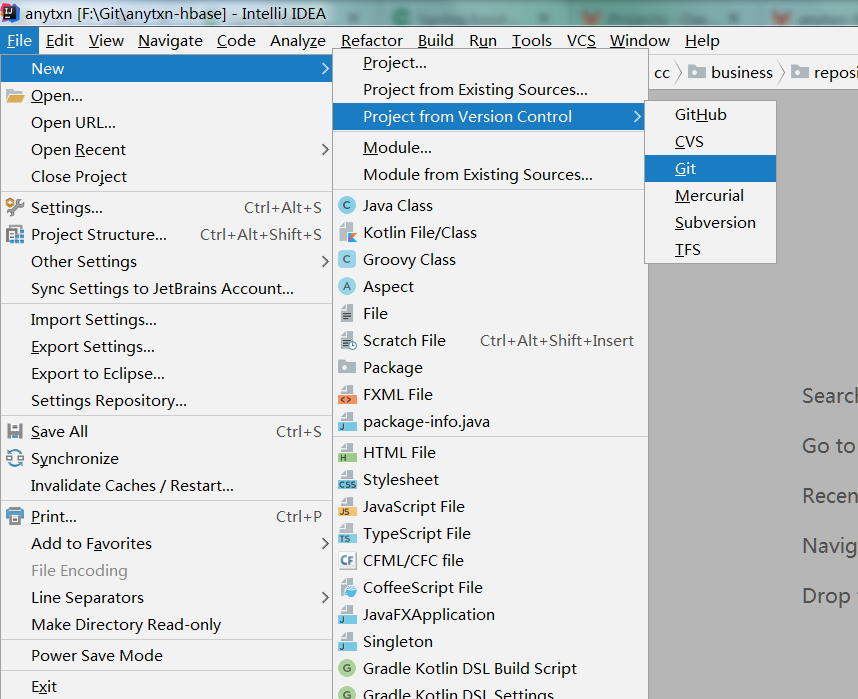Click the JavaScript File icon
Screen dimensions: 858x699
(x=347, y=507)
